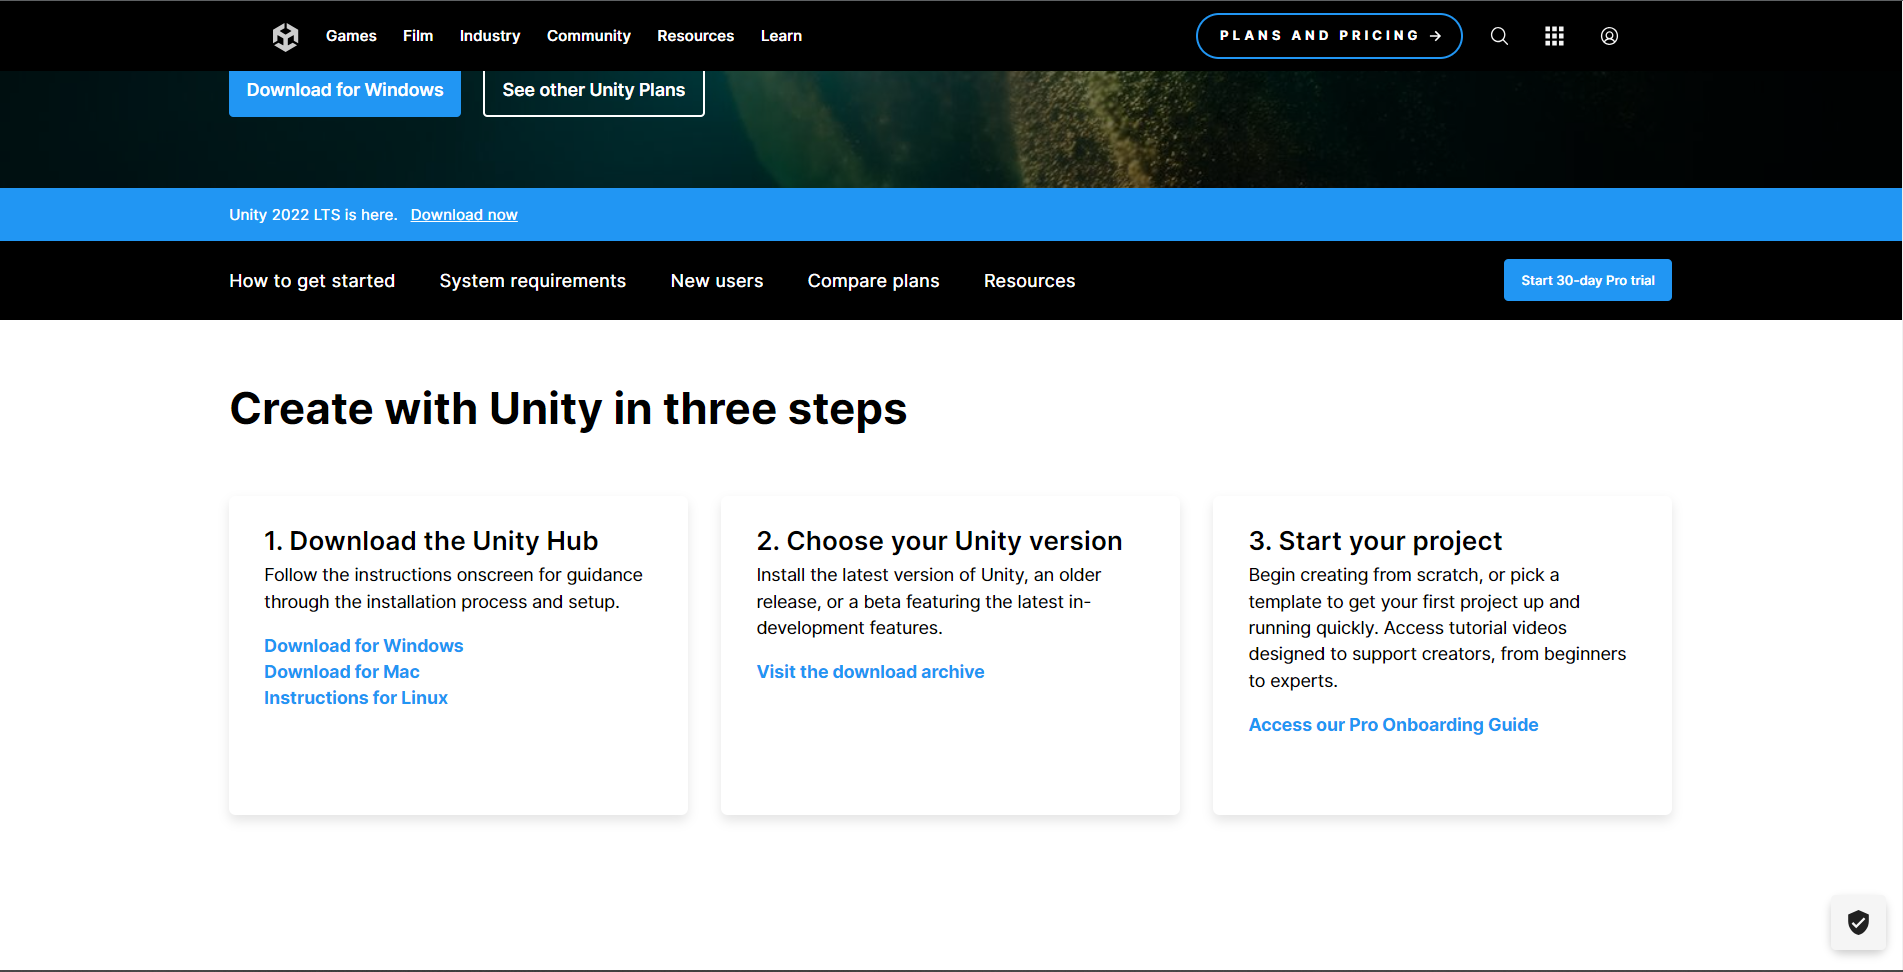
Task: Access our Pro Onboarding Guide link
Action: pos(1394,725)
